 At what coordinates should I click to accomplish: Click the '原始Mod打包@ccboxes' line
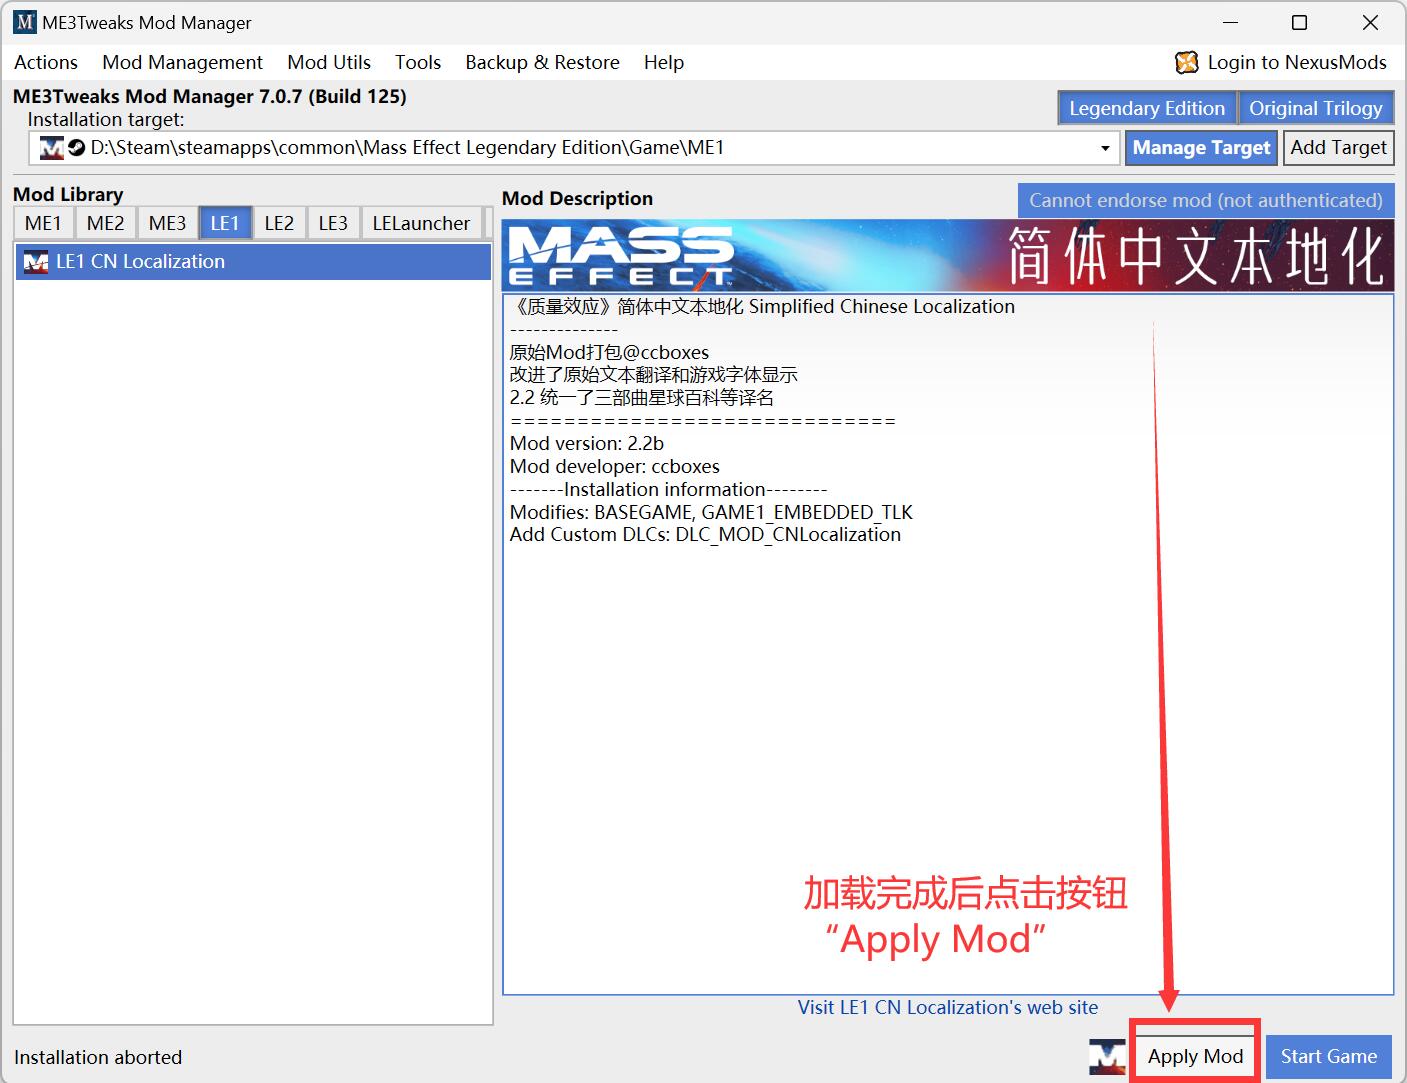tap(609, 353)
